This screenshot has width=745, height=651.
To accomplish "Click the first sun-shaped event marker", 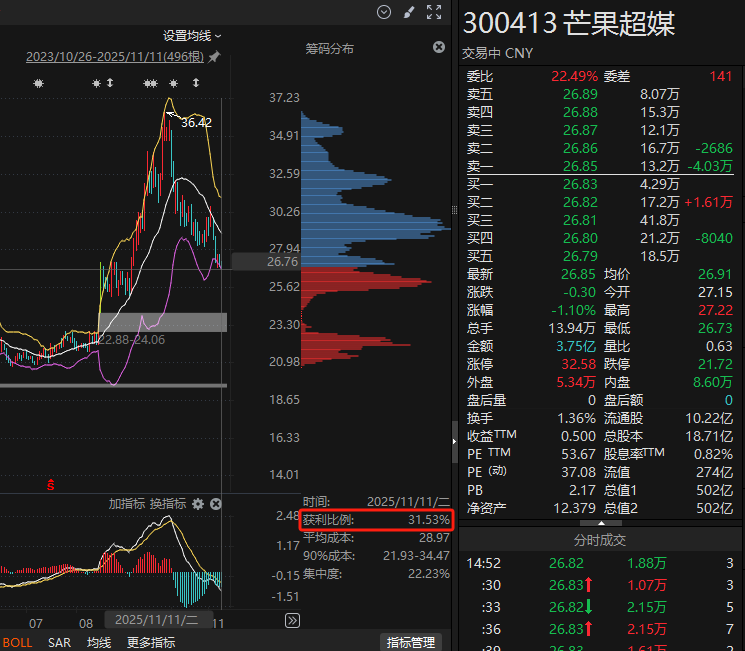I will [38, 84].
